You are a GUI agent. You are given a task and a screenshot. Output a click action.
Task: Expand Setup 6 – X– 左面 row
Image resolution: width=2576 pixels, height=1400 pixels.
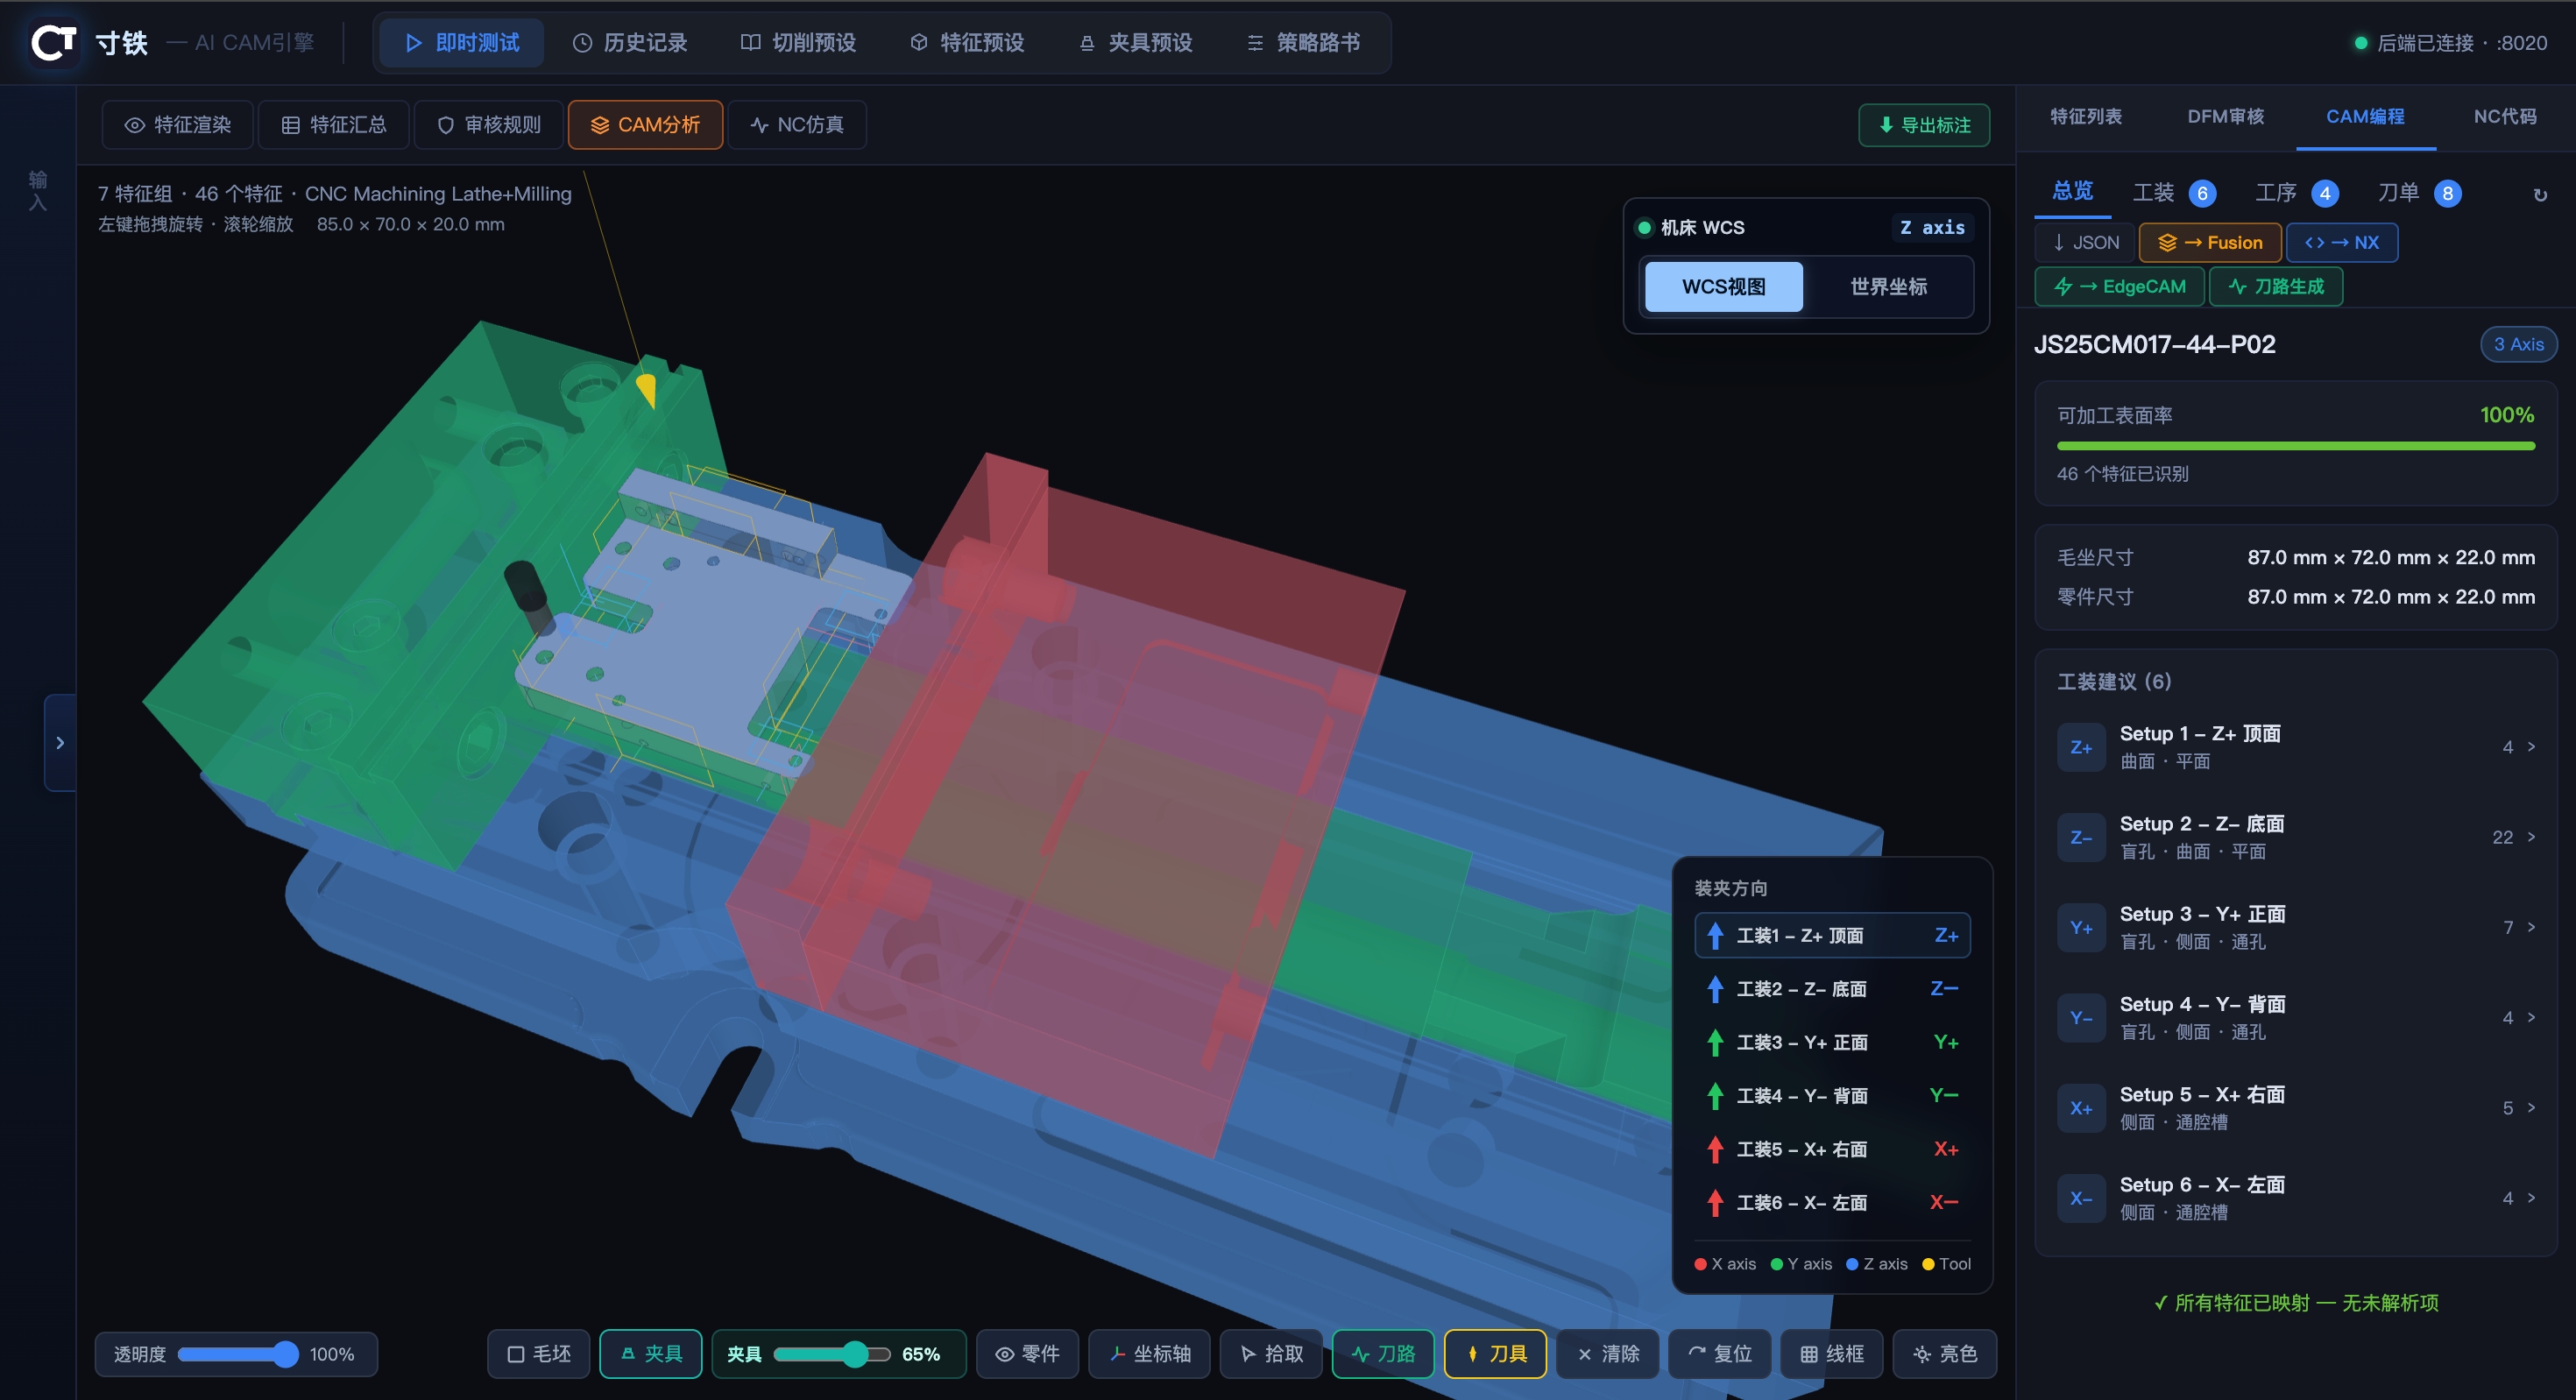pos(2296,1198)
